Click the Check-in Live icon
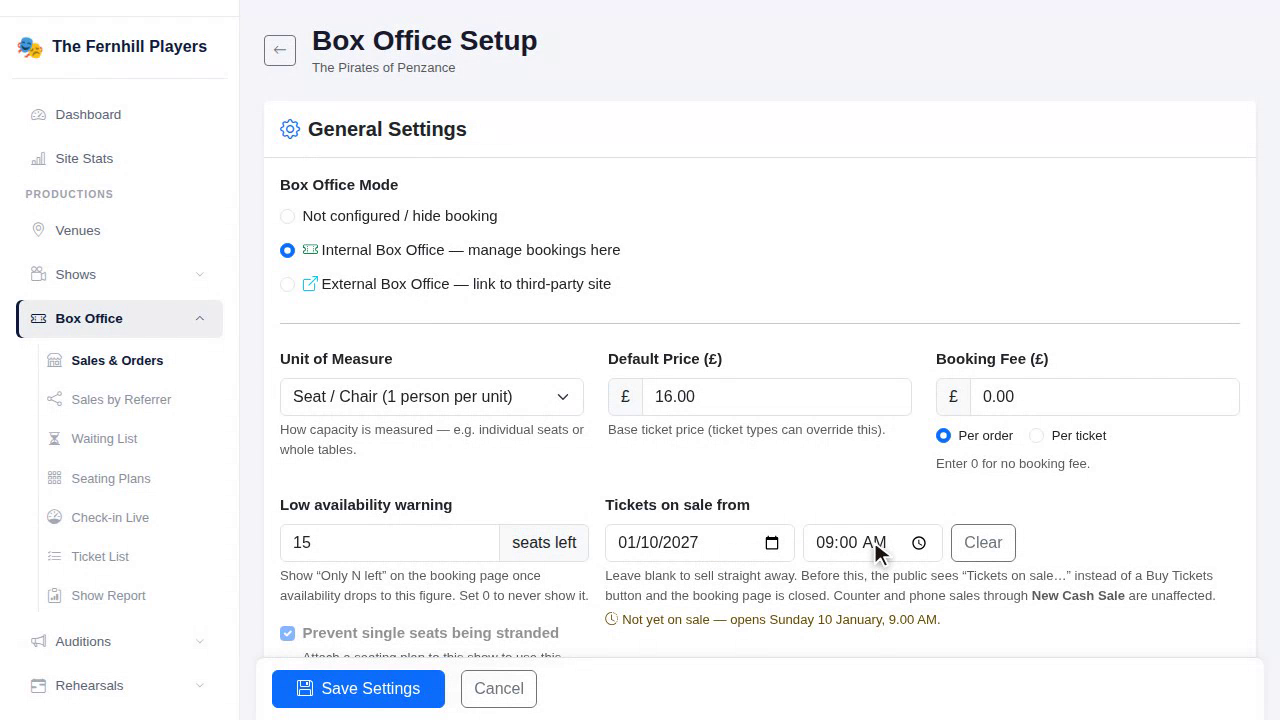1280x720 pixels. [54, 517]
